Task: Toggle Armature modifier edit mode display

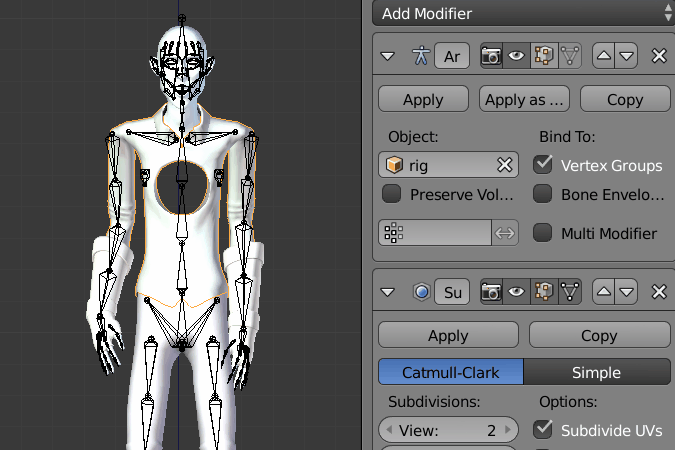Action: tap(544, 56)
